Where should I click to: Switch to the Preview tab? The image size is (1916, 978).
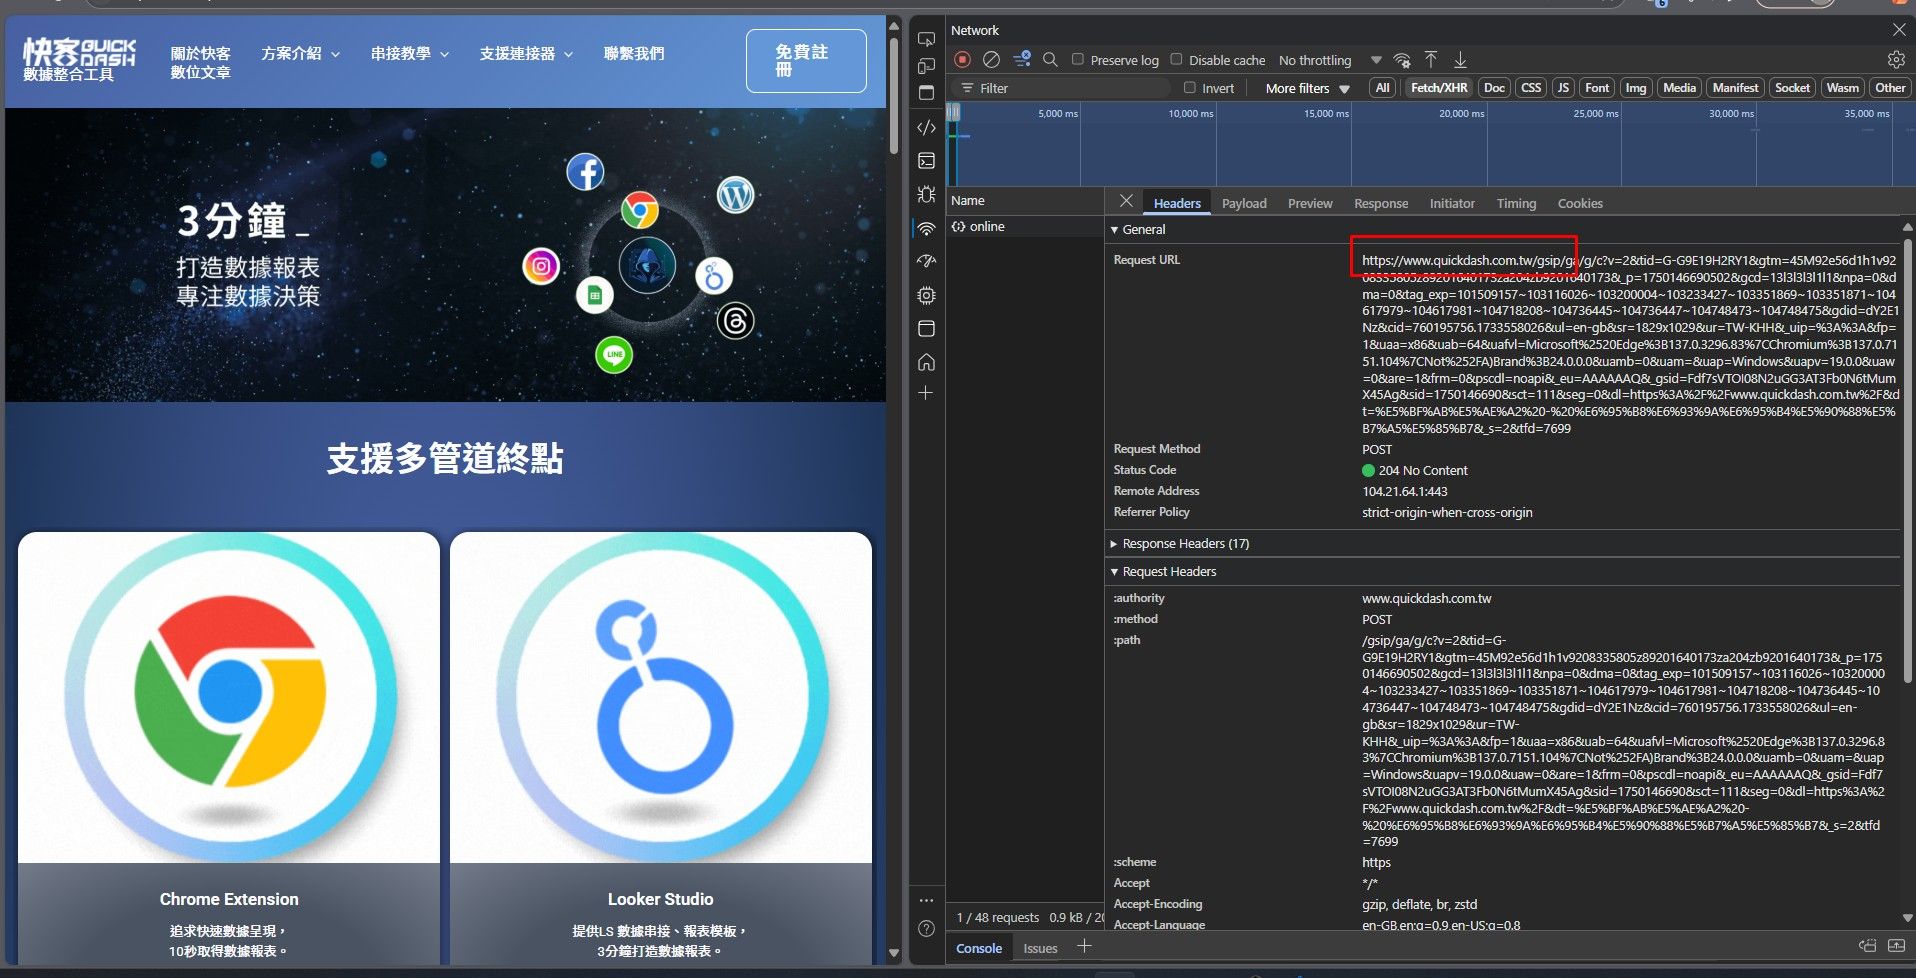click(1310, 203)
